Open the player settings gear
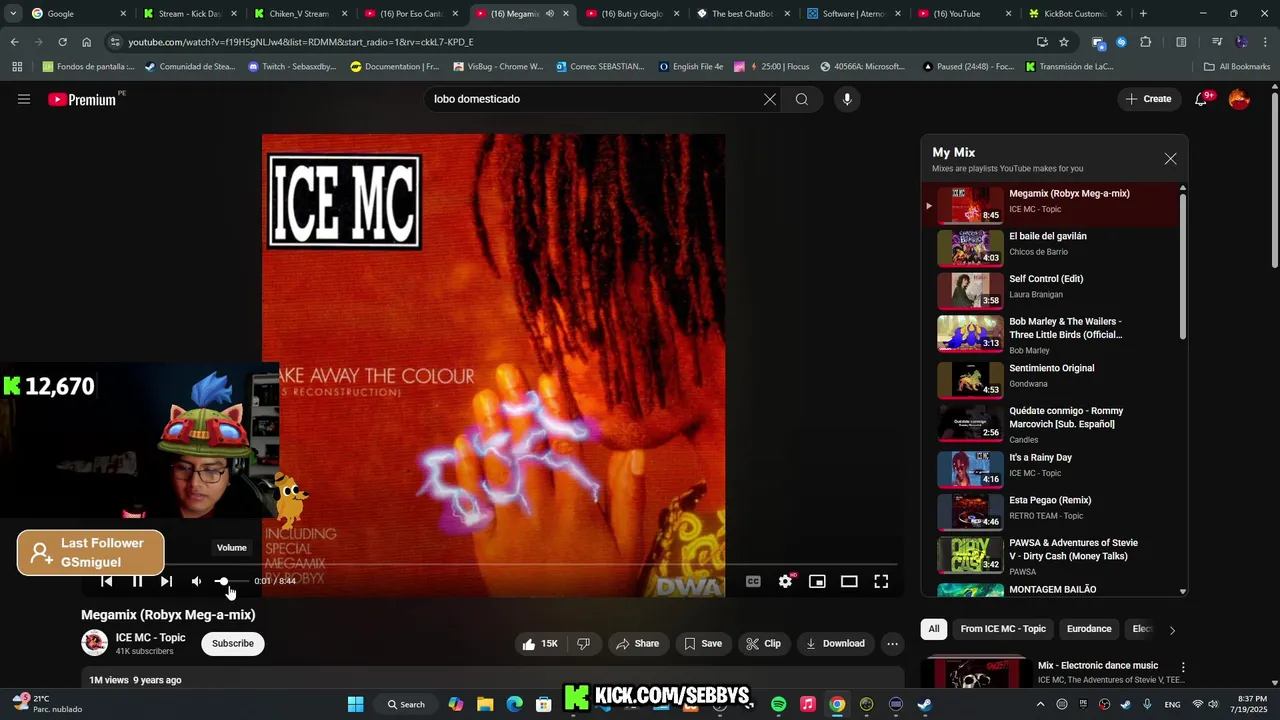Screen dimensions: 1280x720 click(x=786, y=581)
